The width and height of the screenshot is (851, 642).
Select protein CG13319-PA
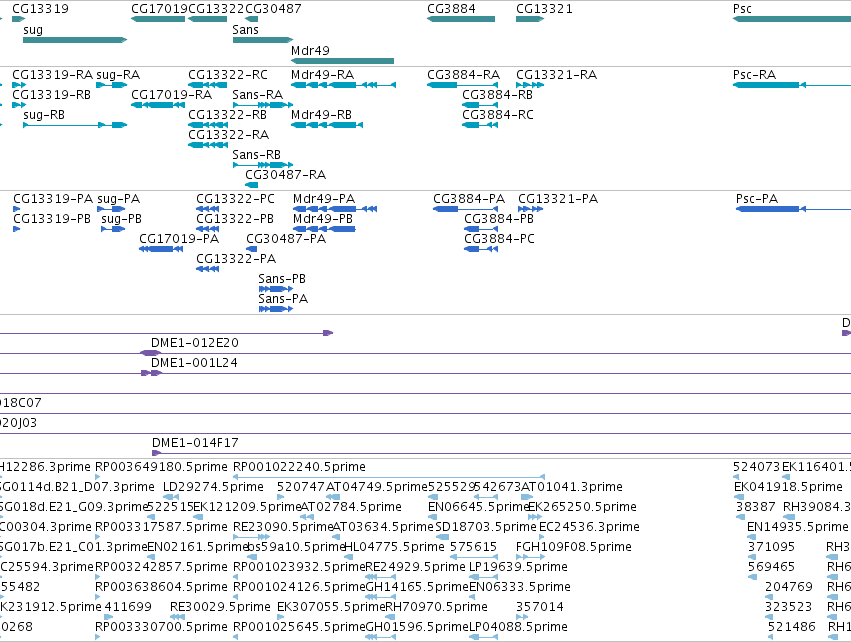click(16, 209)
